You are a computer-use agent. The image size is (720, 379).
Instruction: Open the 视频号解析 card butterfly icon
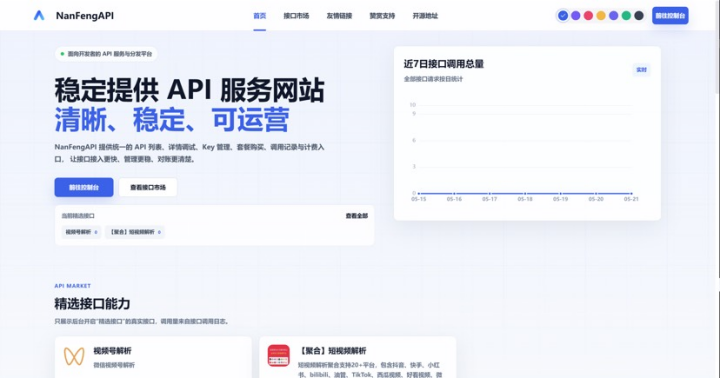click(74, 356)
